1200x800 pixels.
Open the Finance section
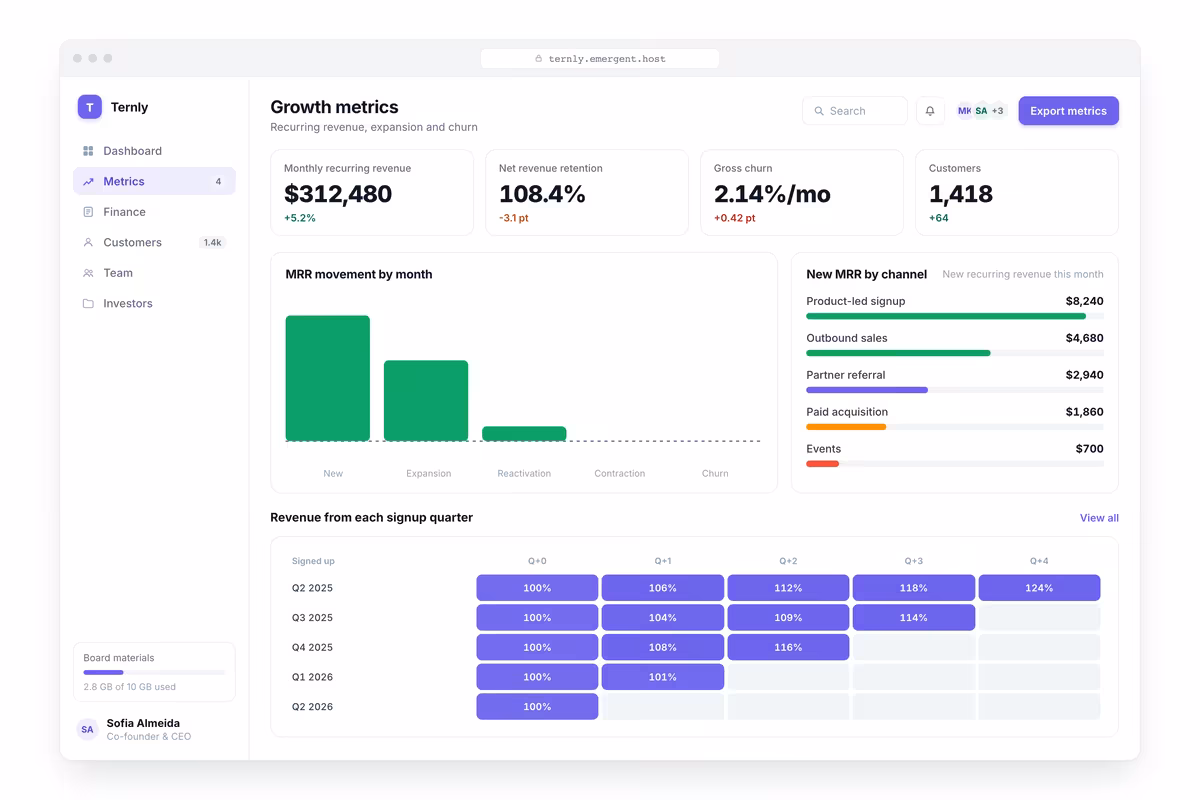click(x=154, y=212)
